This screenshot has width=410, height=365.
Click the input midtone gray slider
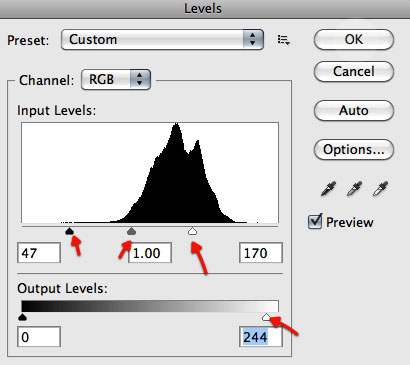pos(131,231)
